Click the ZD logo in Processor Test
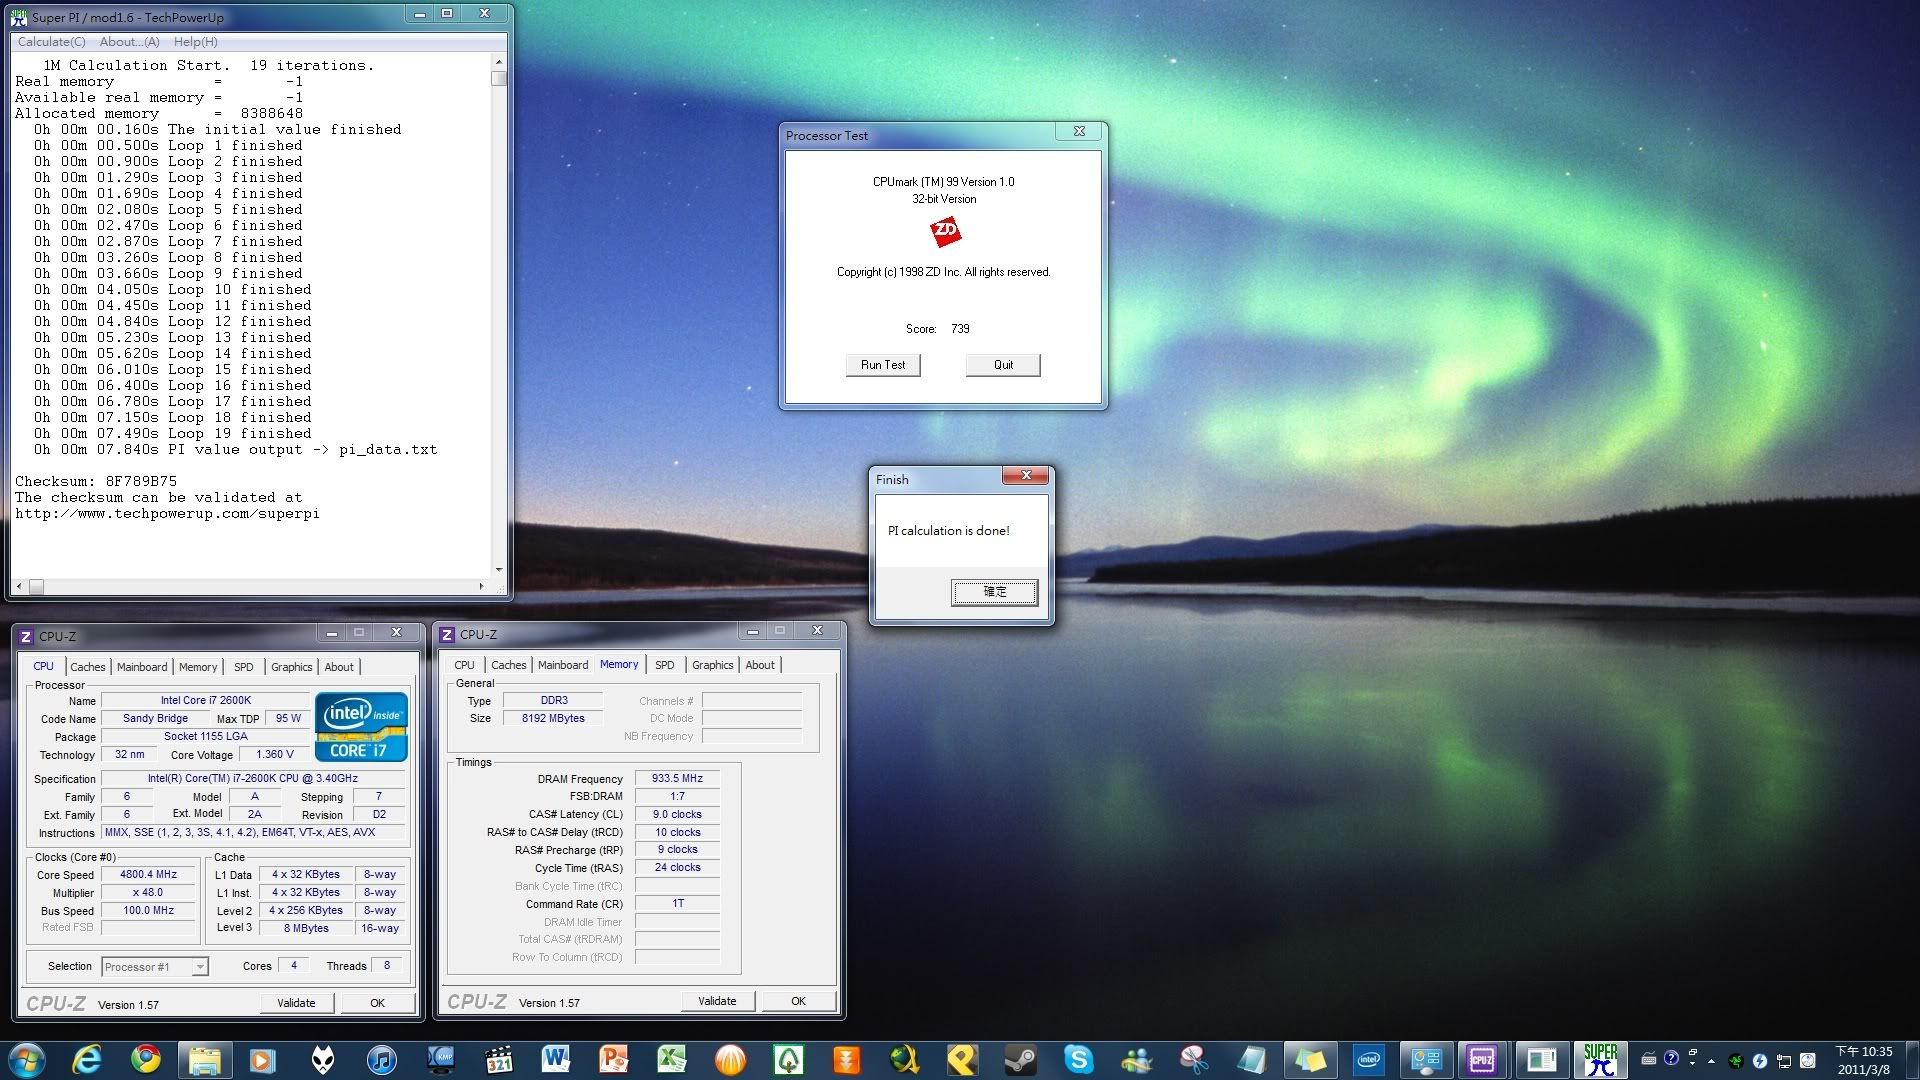Screen dimensions: 1920x1080 945,232
